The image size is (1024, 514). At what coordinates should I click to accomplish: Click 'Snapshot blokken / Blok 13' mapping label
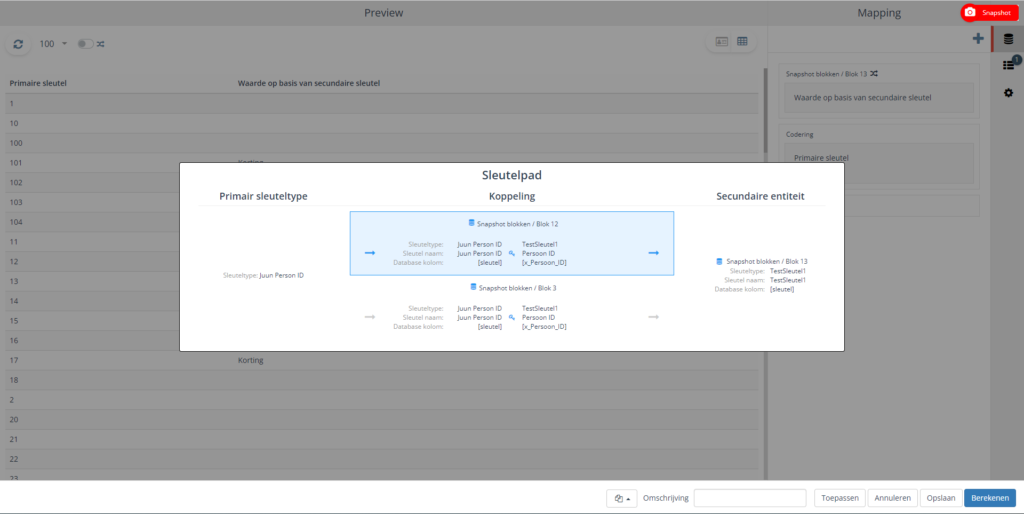pos(827,74)
